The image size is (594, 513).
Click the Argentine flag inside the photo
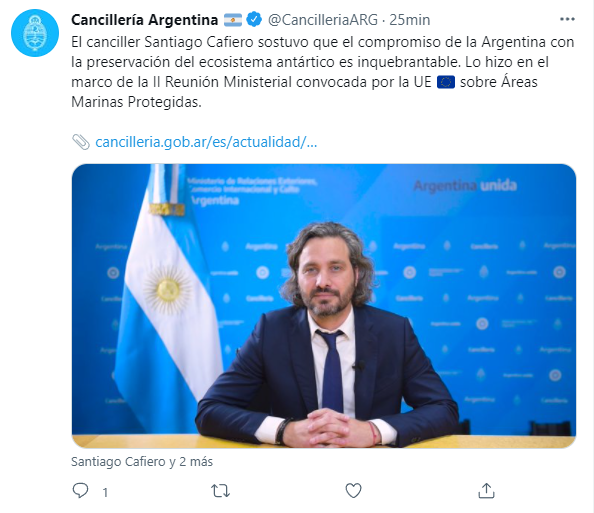(167, 288)
